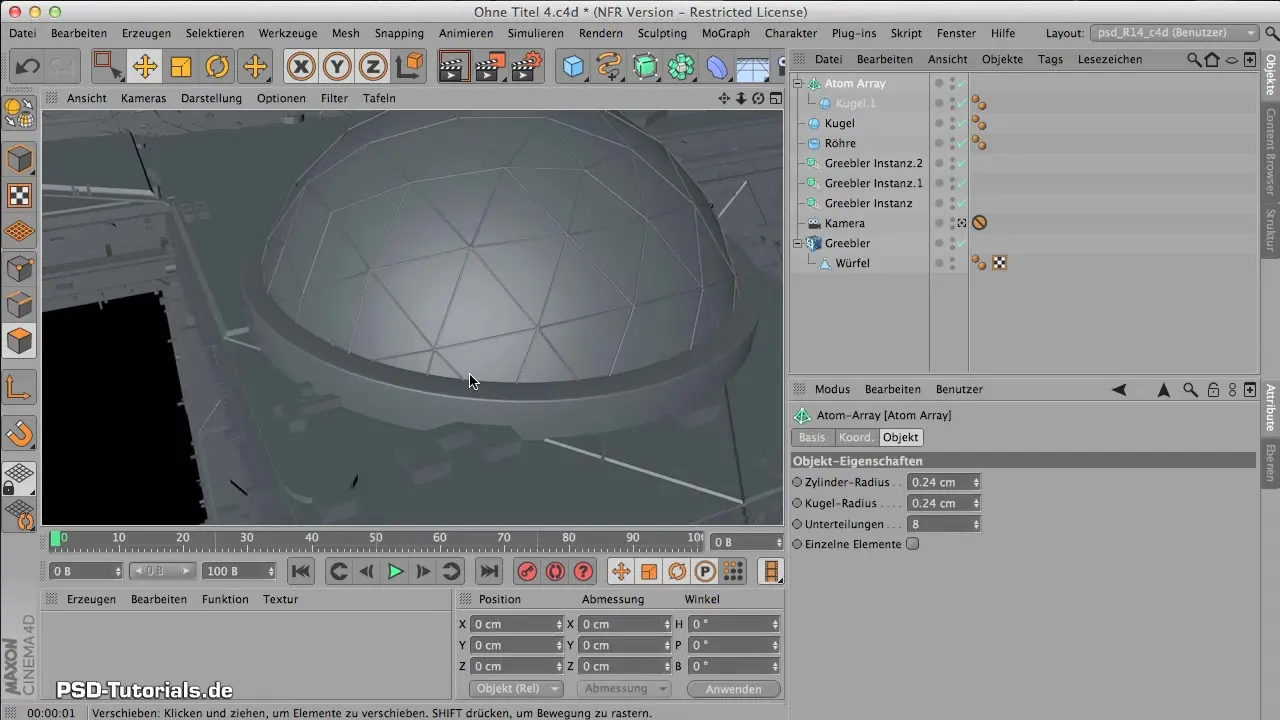Viewport: 1280px width, 720px height.
Task: Click the red record keyframe button
Action: [x=527, y=571]
